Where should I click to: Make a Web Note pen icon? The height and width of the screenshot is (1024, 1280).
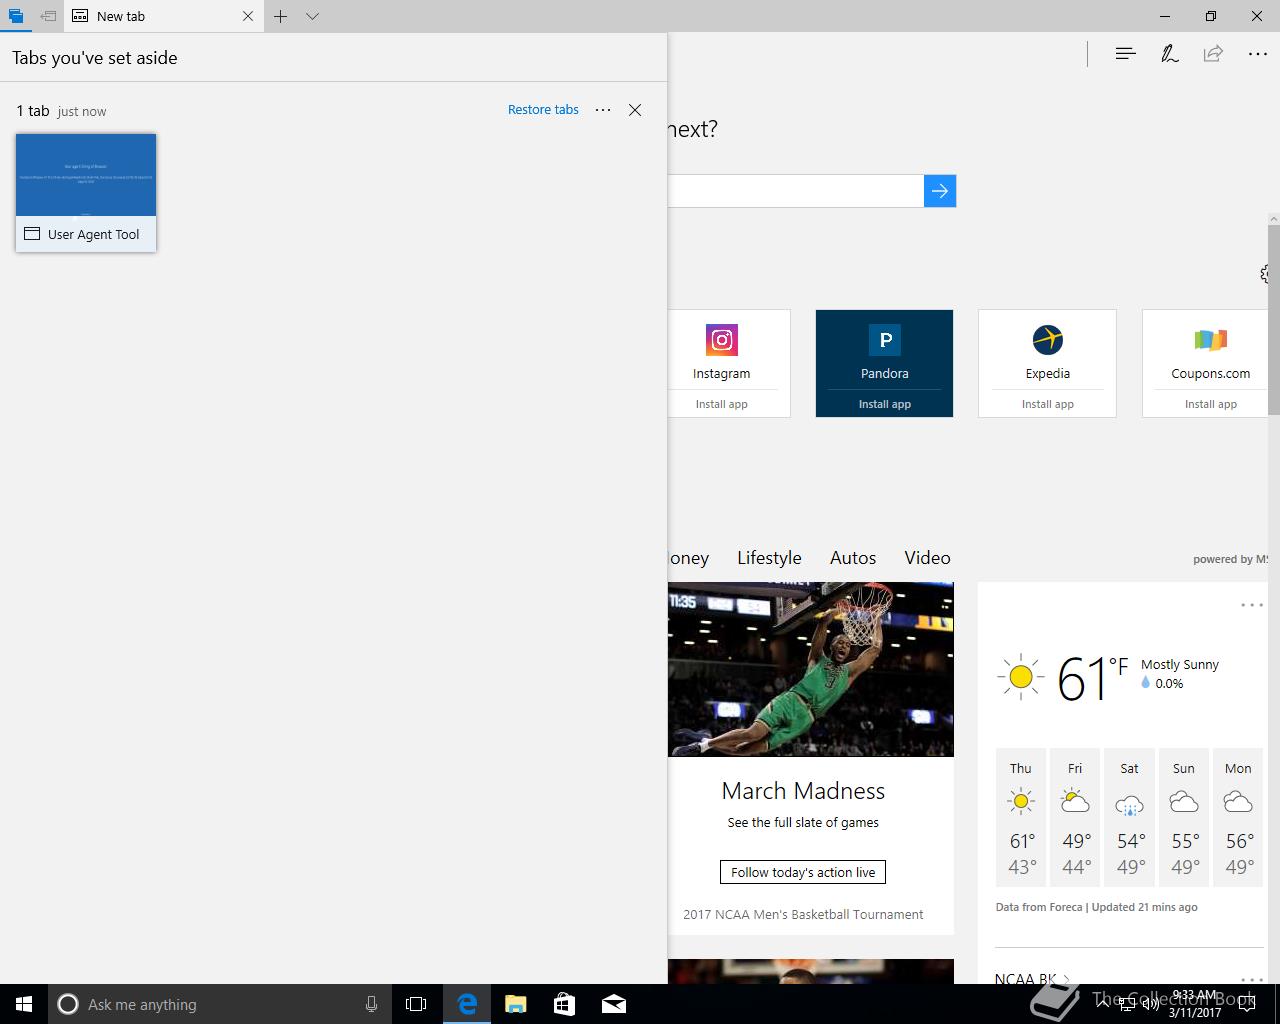coord(1169,54)
